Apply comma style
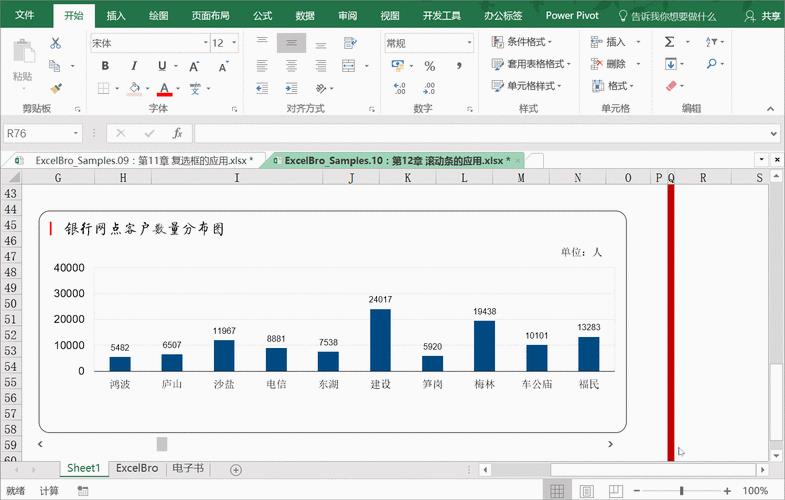Image resolution: width=785 pixels, height=500 pixels. (459, 66)
